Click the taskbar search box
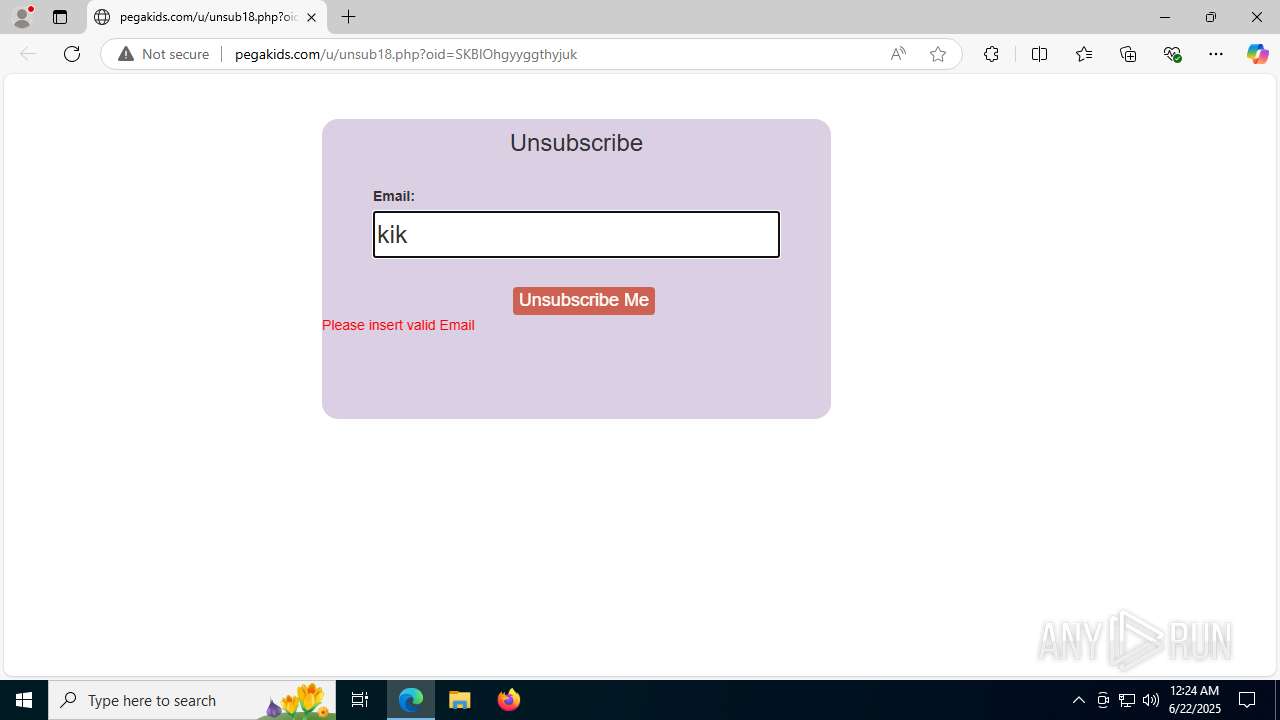This screenshot has height=720, width=1280. pyautogui.click(x=192, y=700)
